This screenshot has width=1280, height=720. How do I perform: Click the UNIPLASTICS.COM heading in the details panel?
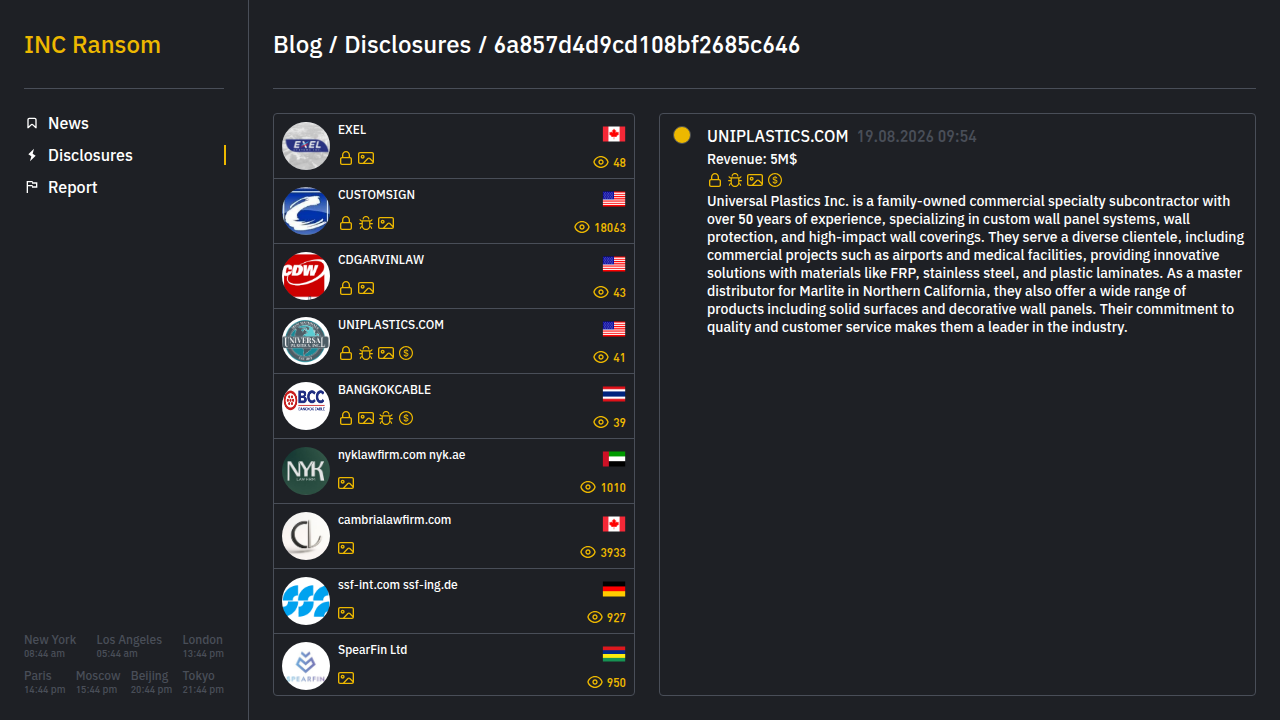coord(777,136)
